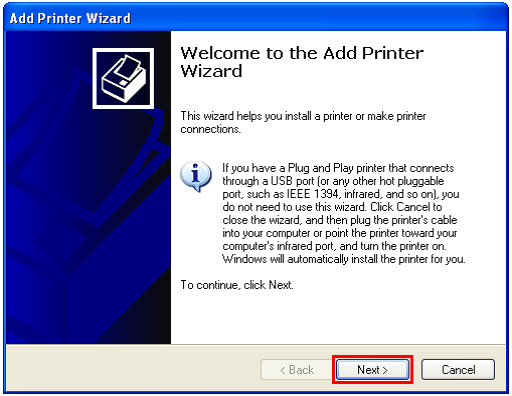The image size is (512, 396).
Task: Click the 'To continue, click Next.' text
Action: point(237,285)
